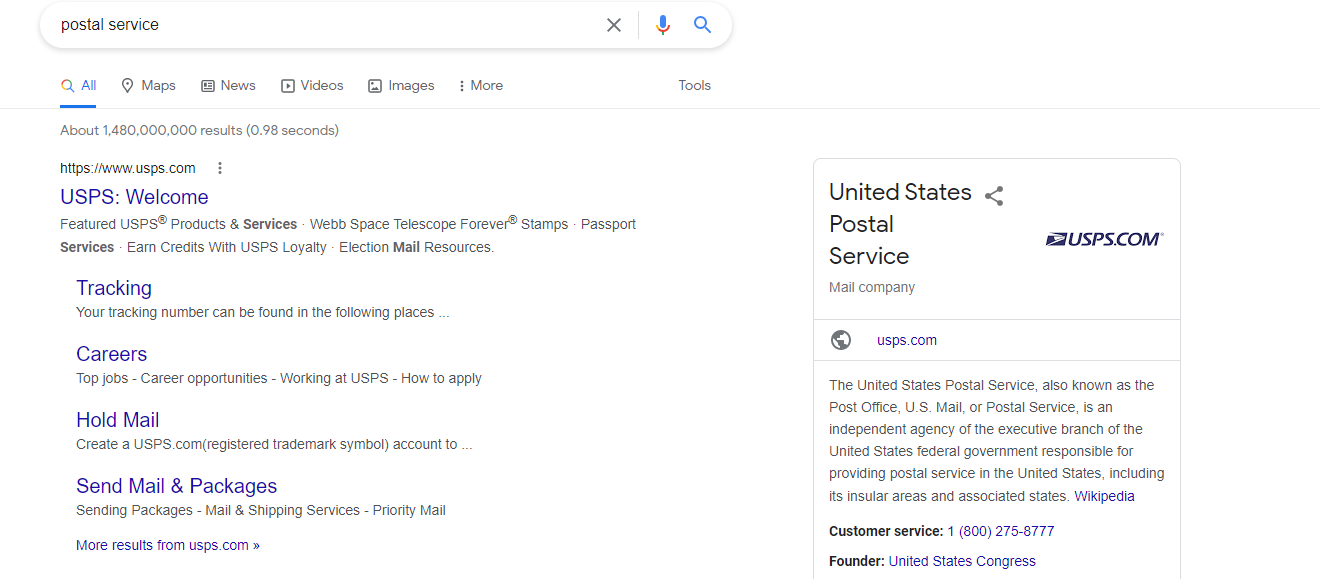The height and width of the screenshot is (579, 1320).
Task: Open the Hold Mail sitelink
Action: point(117,420)
